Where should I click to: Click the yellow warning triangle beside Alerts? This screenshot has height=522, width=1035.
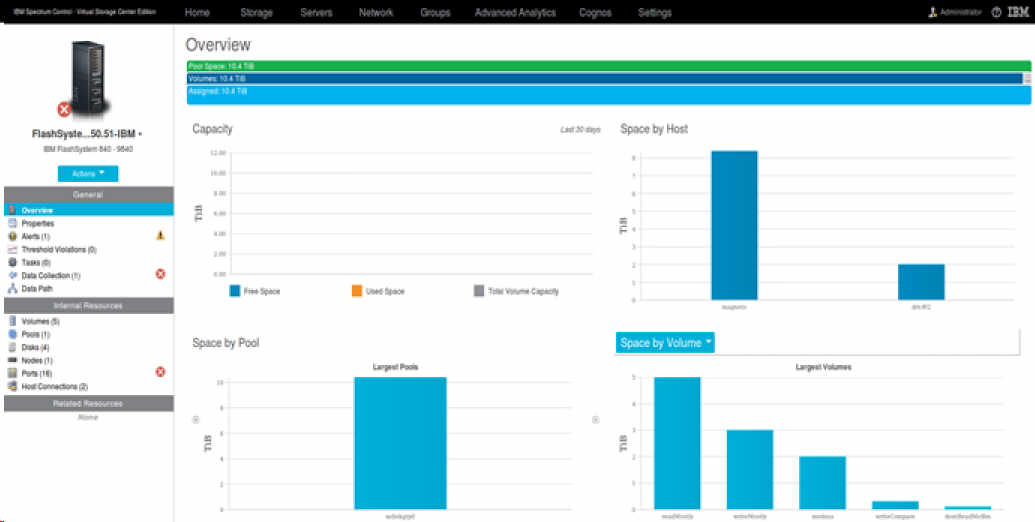(x=160, y=235)
